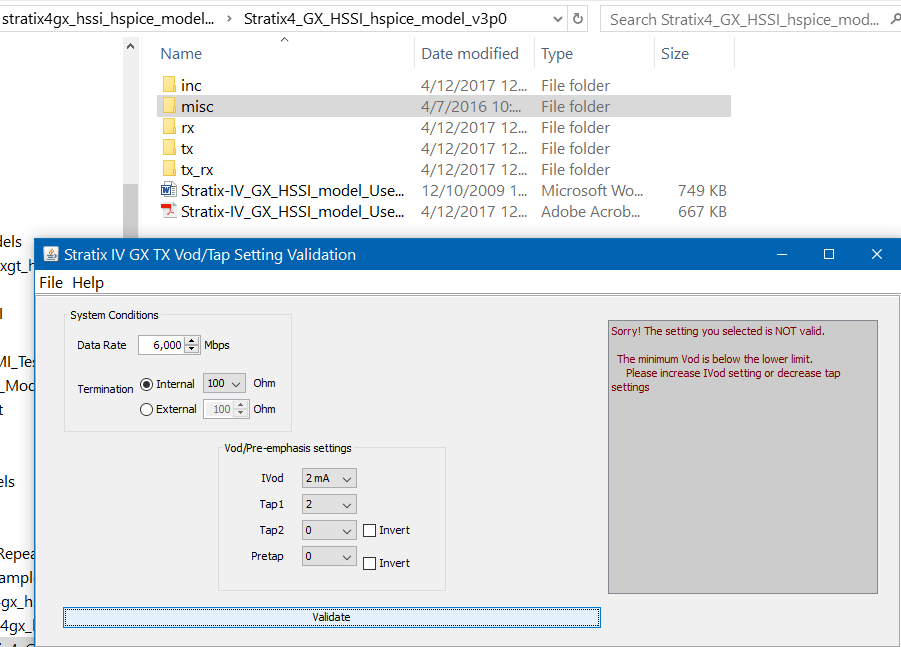Screen dimensions: 901x647
Task: Select the External termination radio button
Action: pos(147,409)
